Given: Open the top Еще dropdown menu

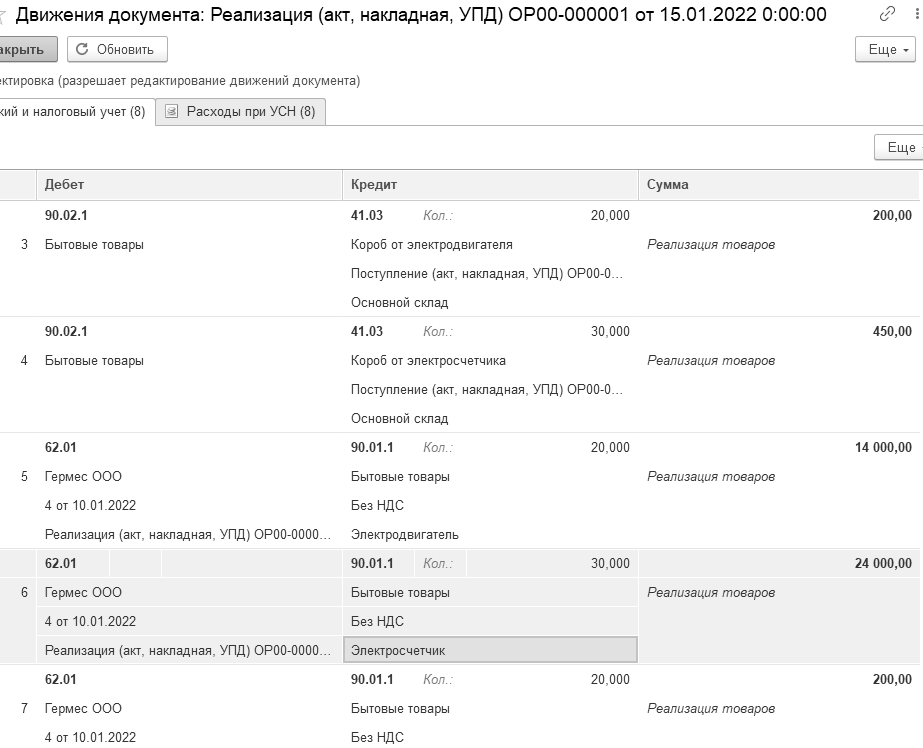Looking at the screenshot, I should click(888, 49).
